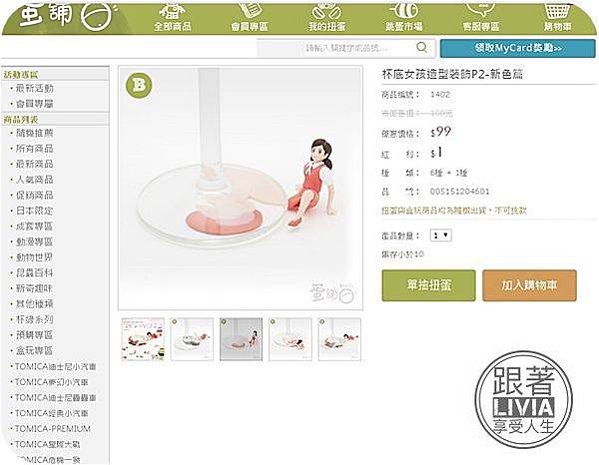Click the 單抽扭蛋 button

point(429,285)
